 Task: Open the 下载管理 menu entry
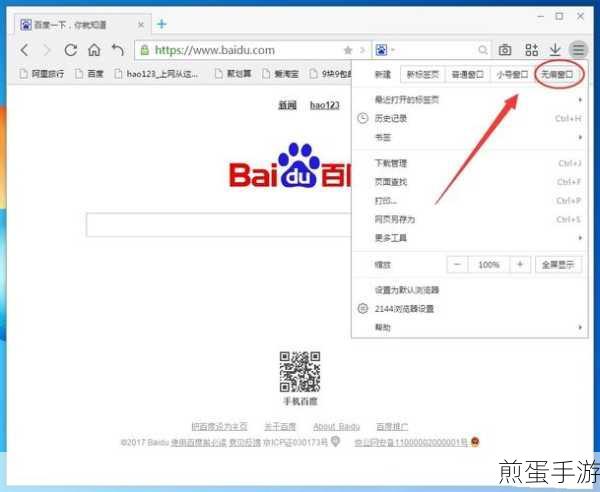[x=469, y=163]
